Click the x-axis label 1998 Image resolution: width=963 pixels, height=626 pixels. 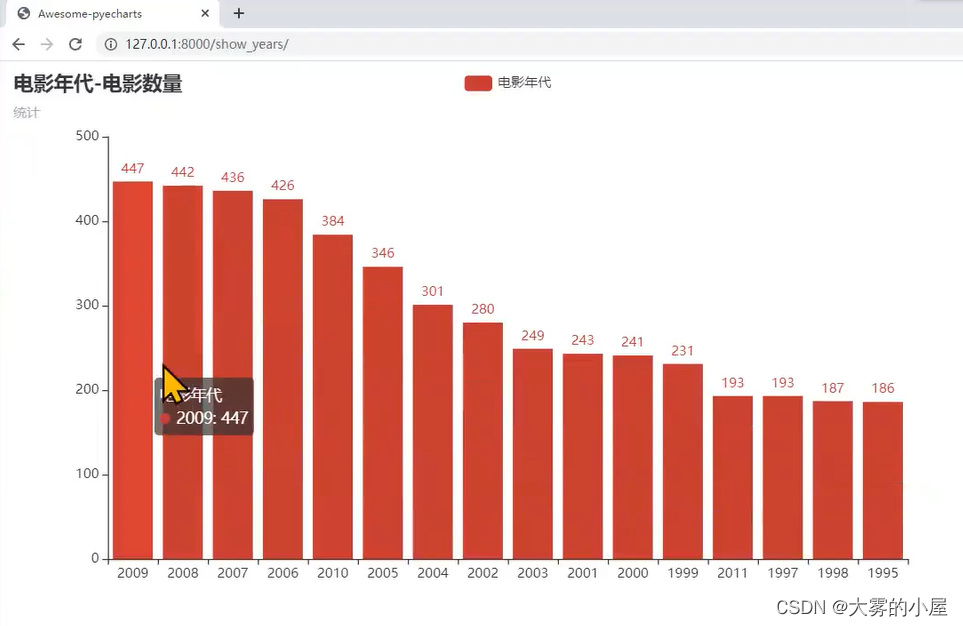pyautogui.click(x=833, y=573)
